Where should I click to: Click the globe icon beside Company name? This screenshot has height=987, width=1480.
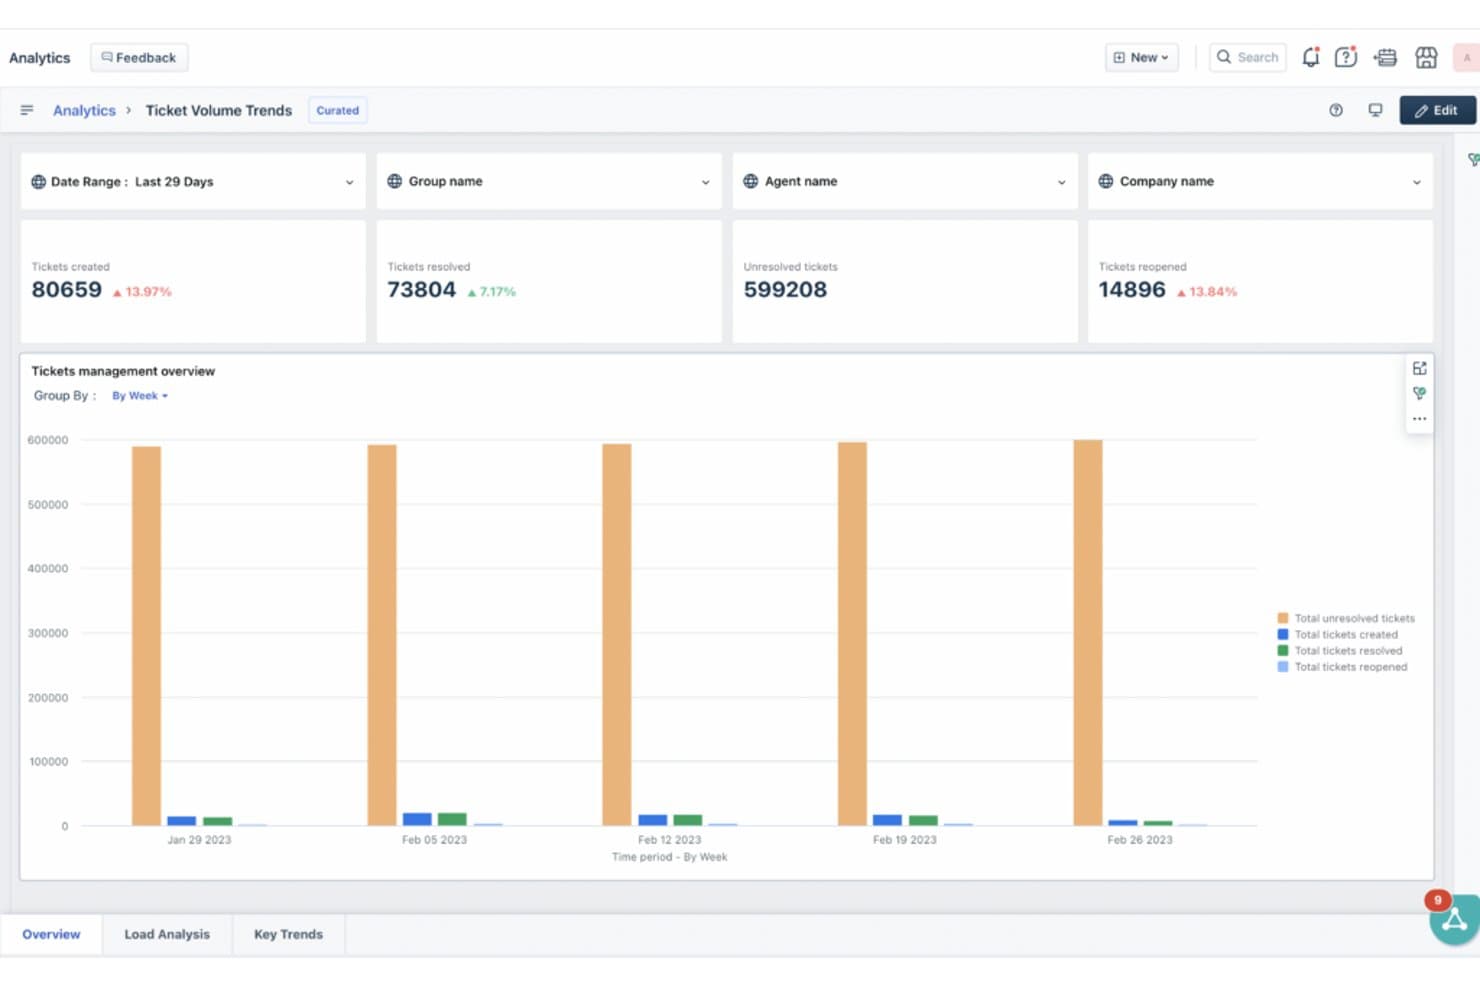click(1105, 181)
